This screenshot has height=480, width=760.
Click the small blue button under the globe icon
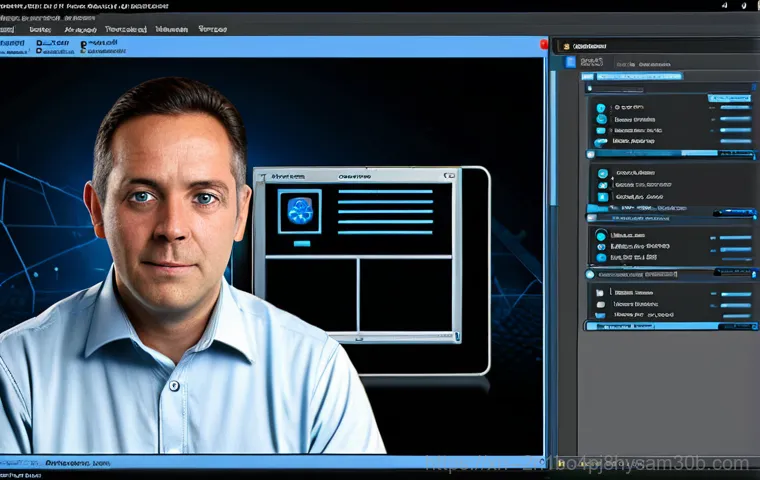click(x=301, y=243)
